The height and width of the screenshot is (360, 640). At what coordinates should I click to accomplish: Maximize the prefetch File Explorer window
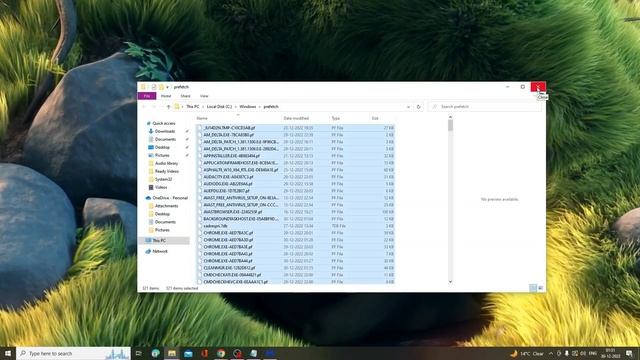tap(522, 87)
